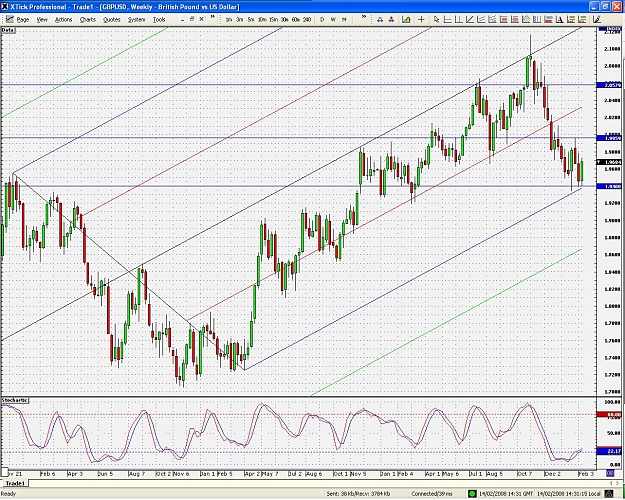Click the Local time in status bar
Screen dimensions: 625x500
point(568,494)
